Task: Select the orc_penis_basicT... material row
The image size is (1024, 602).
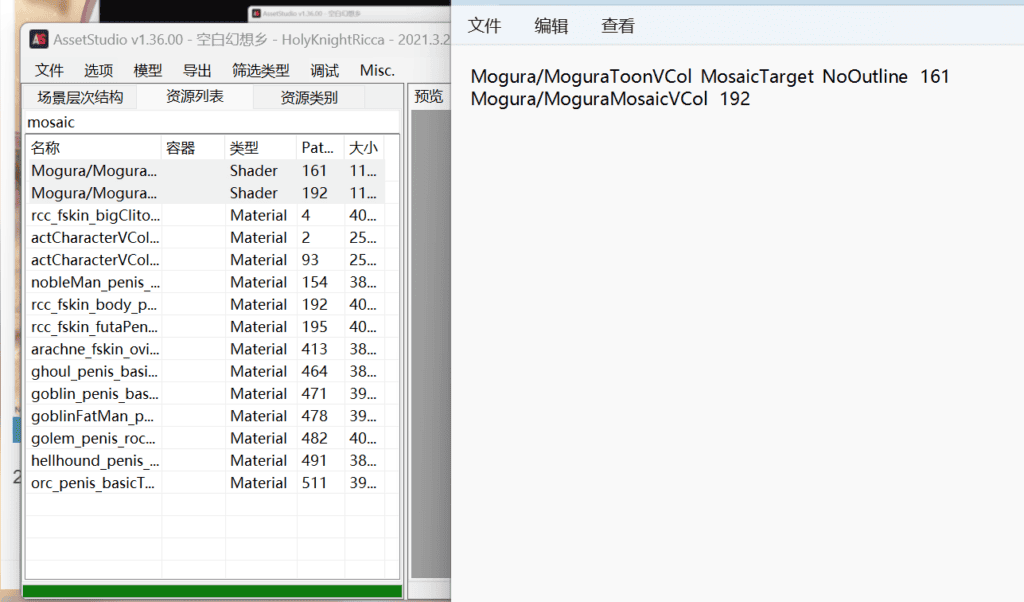Action: coord(206,483)
